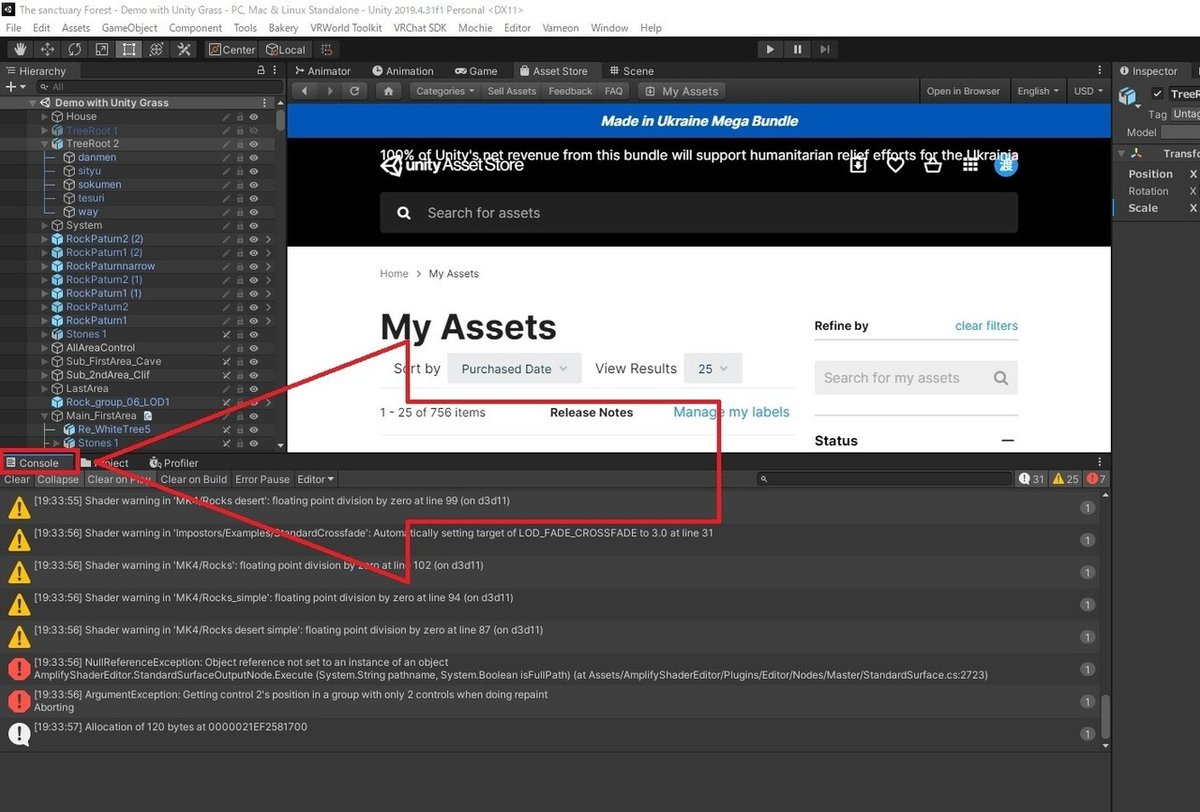This screenshot has height=812, width=1200.
Task: Open the VRChat SDK menu
Action: tap(421, 28)
